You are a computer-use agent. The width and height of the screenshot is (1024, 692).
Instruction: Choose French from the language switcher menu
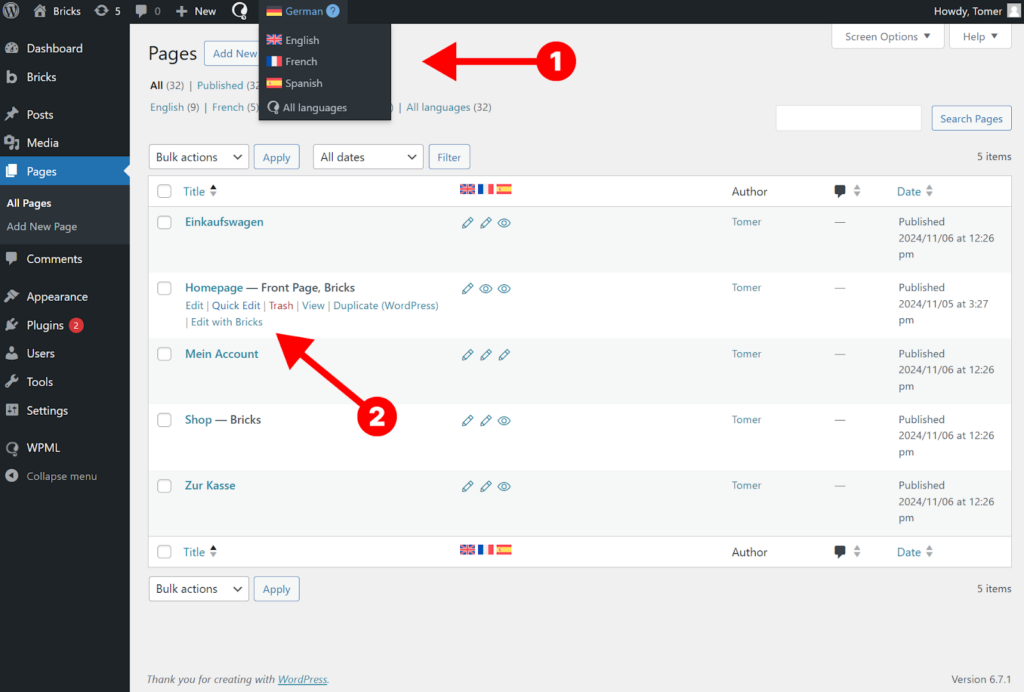300,62
